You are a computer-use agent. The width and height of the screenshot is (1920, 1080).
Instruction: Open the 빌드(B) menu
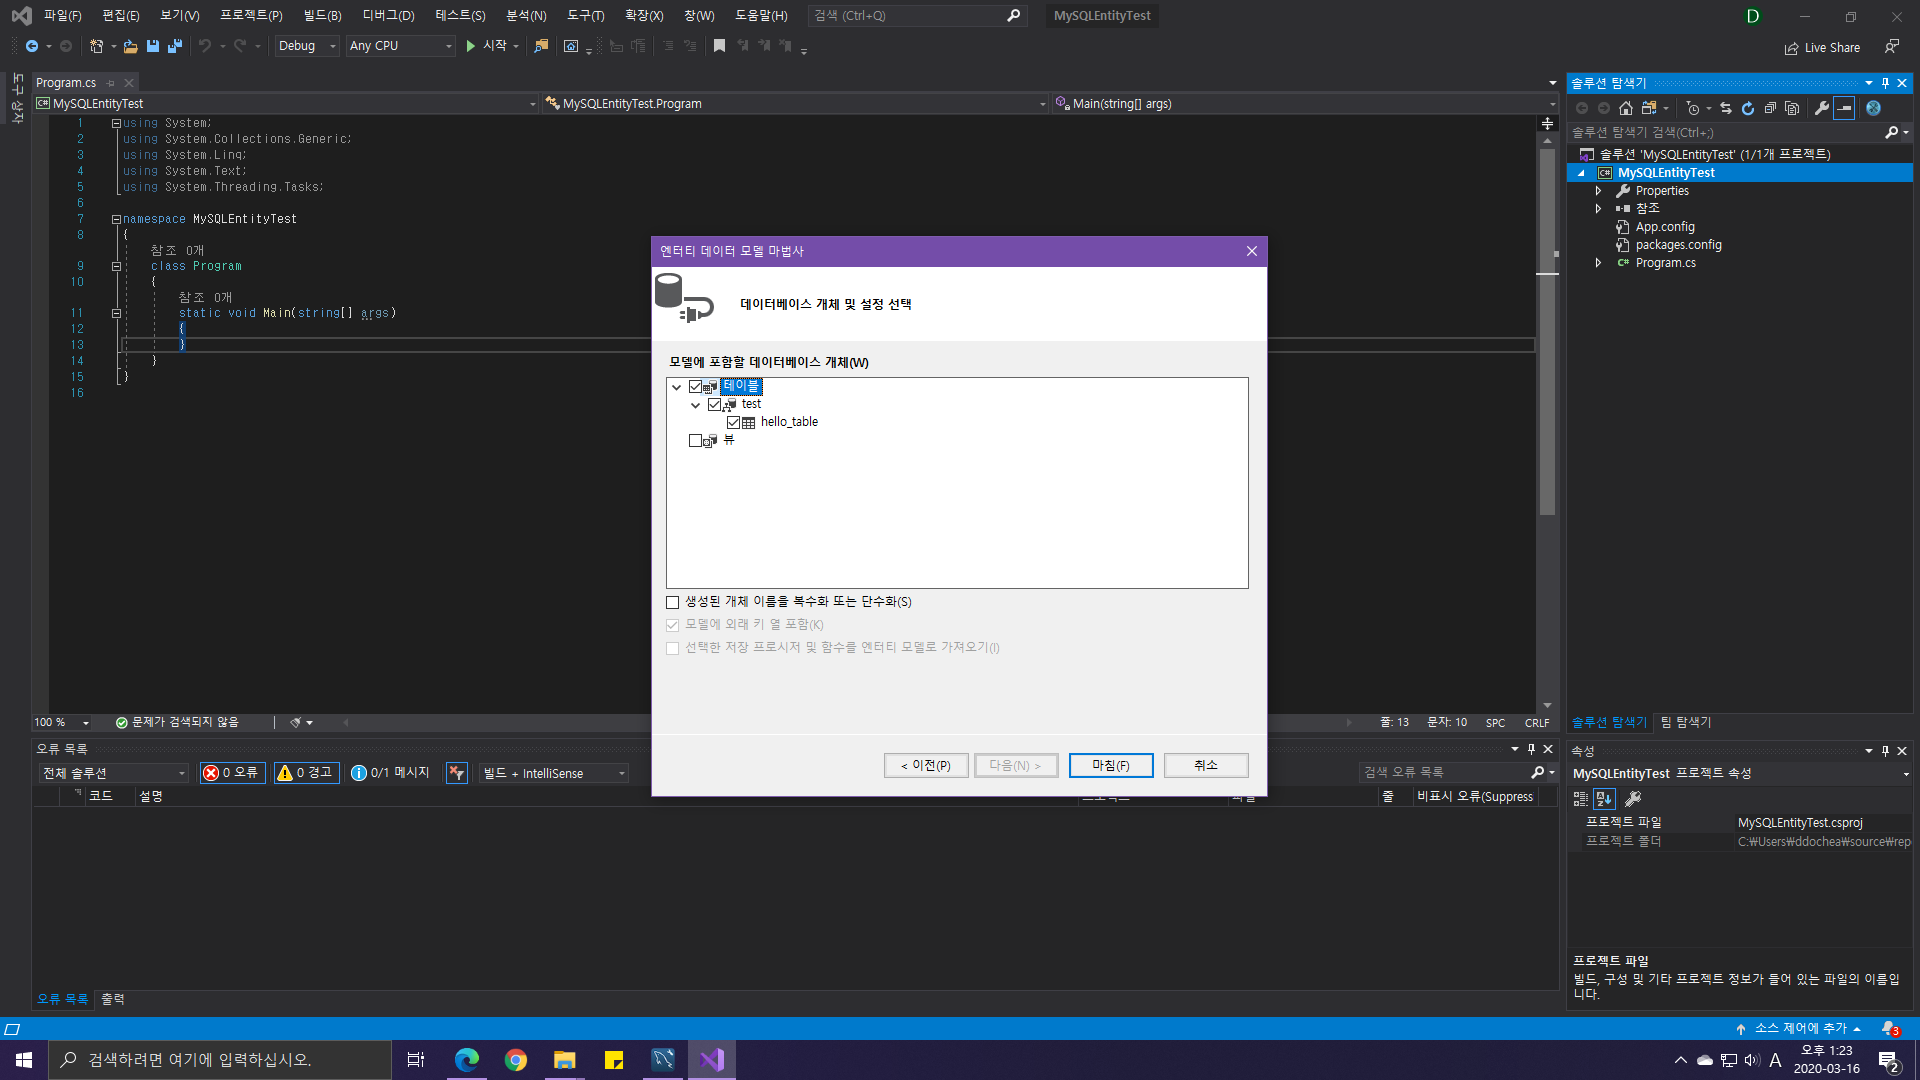coord(322,15)
